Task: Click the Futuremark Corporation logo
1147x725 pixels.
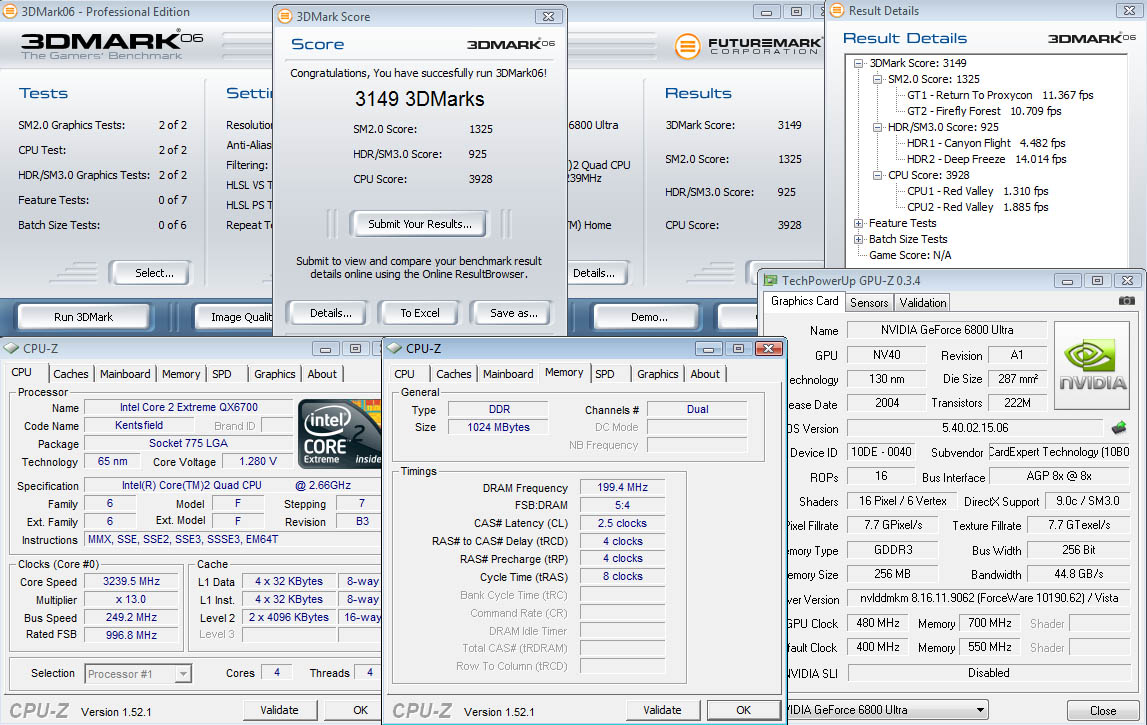Action: (748, 45)
